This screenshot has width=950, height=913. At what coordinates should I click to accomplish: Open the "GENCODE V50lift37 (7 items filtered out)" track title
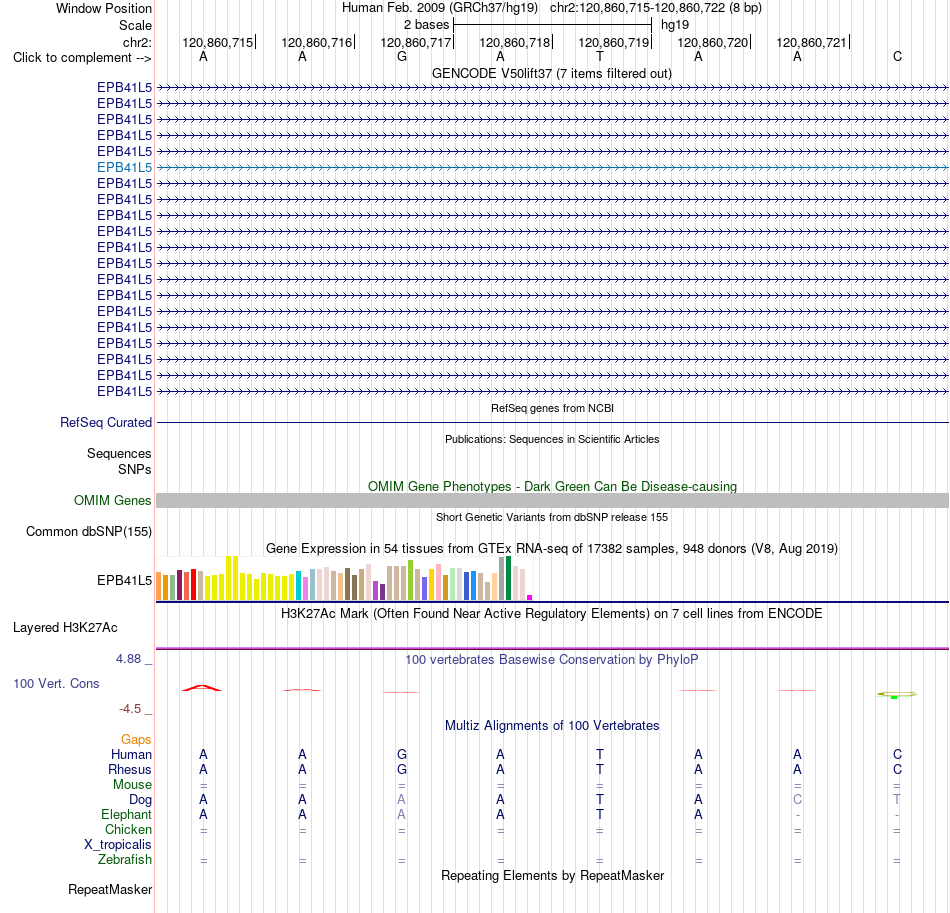click(552, 74)
